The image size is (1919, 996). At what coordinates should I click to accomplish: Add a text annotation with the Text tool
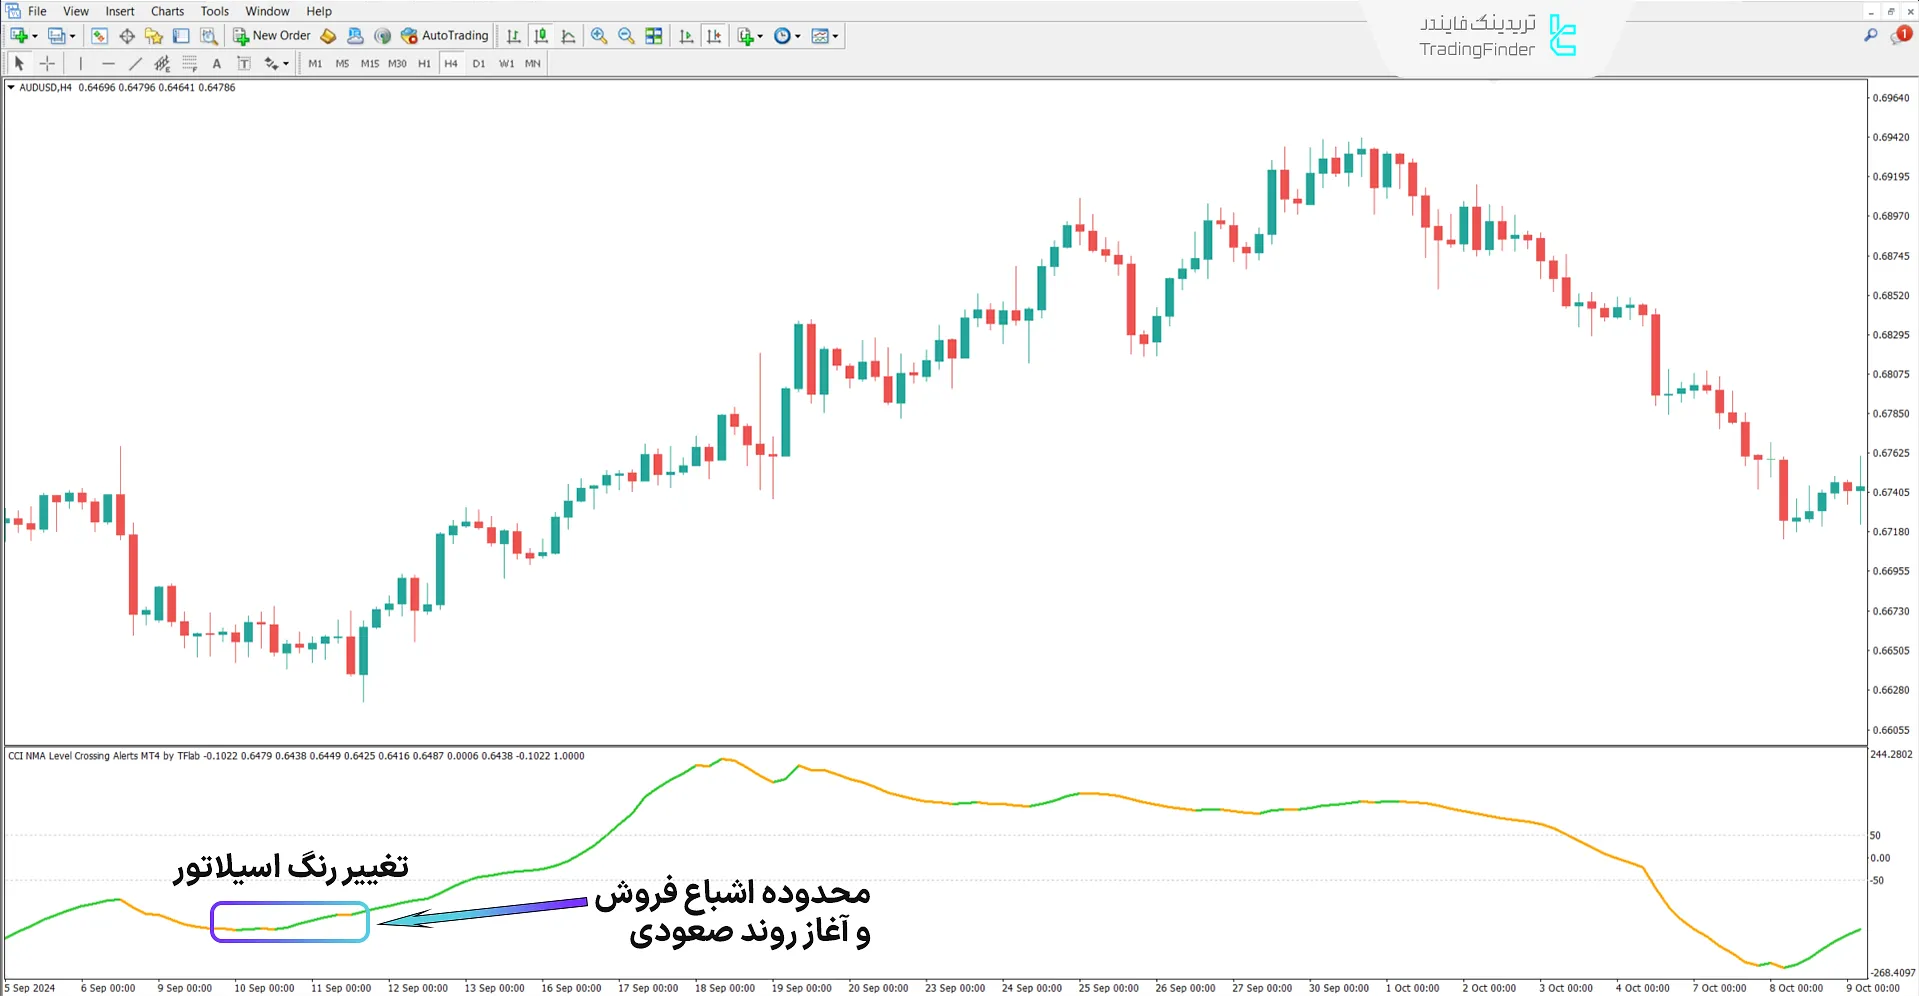pyautogui.click(x=217, y=63)
